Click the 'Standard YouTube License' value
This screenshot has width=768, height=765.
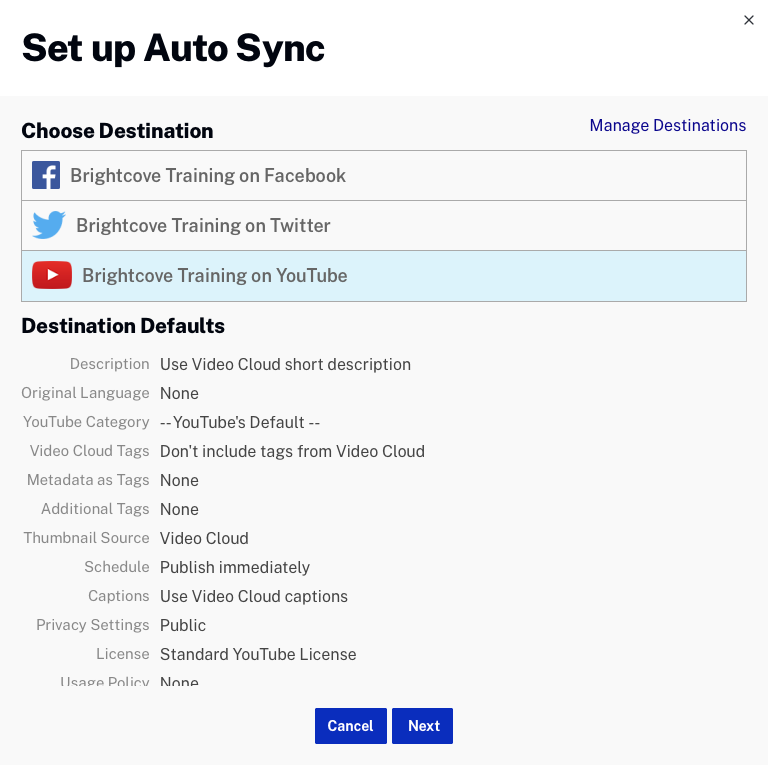(258, 654)
